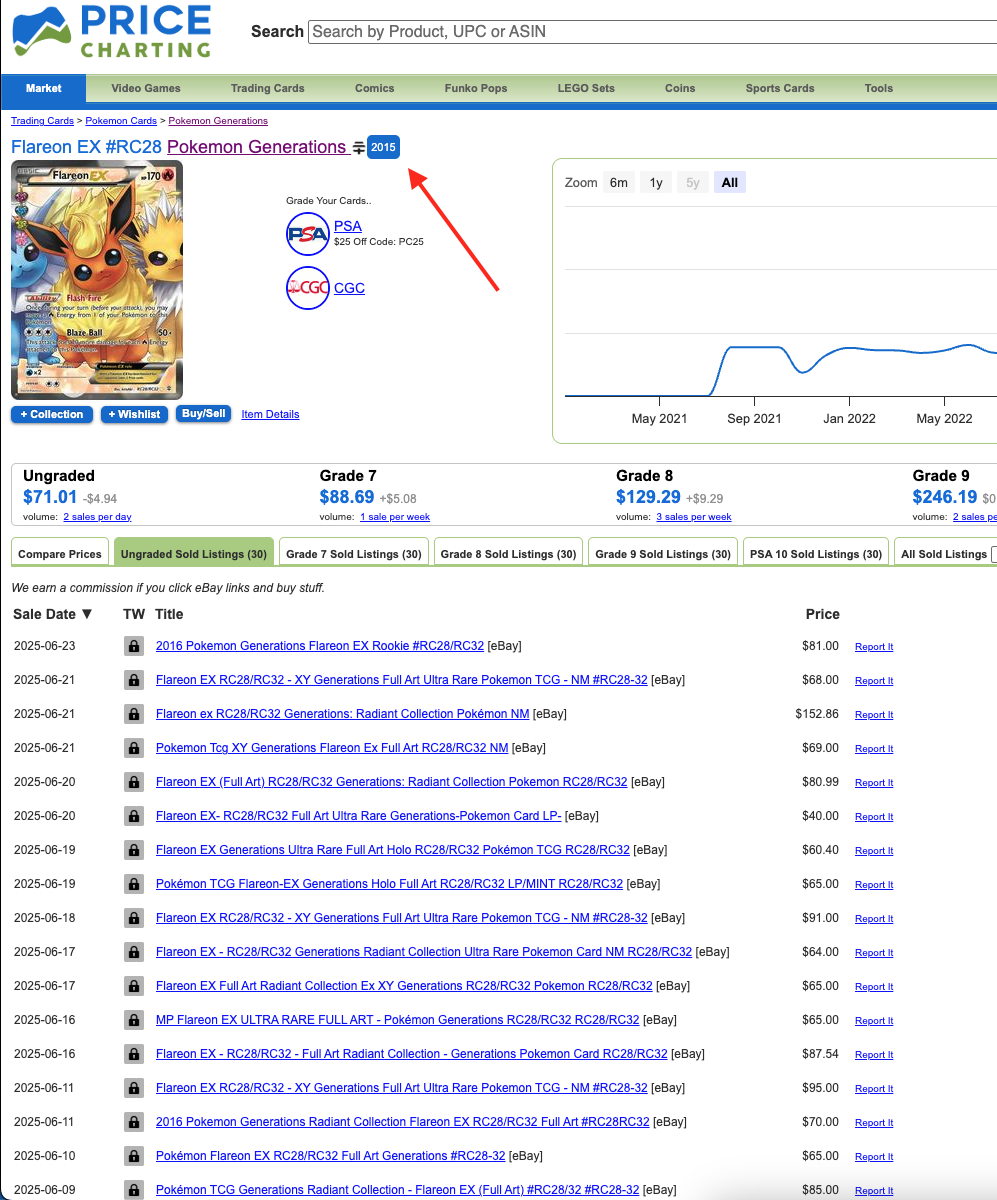Sort listings using the Sale Date header arrow
This screenshot has width=997, height=1200.
(x=87, y=614)
